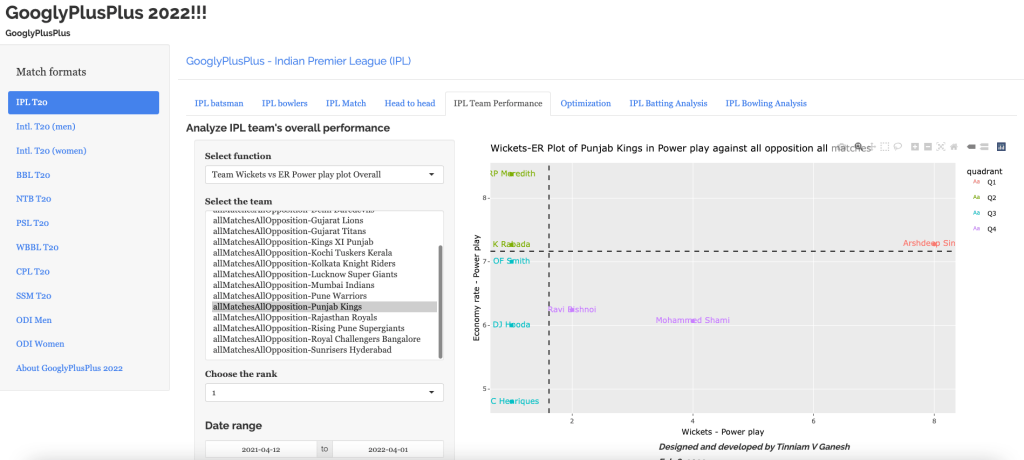
Task: Click the zoom out minus icon
Action: (x=928, y=147)
